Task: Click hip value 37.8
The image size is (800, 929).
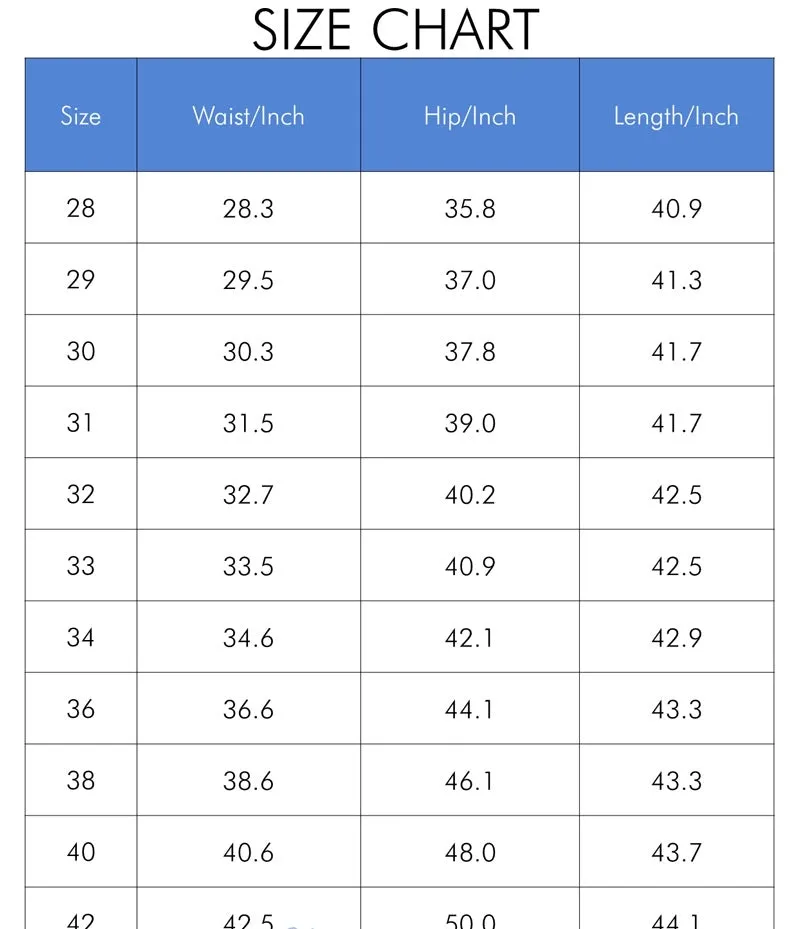Action: 470,351
